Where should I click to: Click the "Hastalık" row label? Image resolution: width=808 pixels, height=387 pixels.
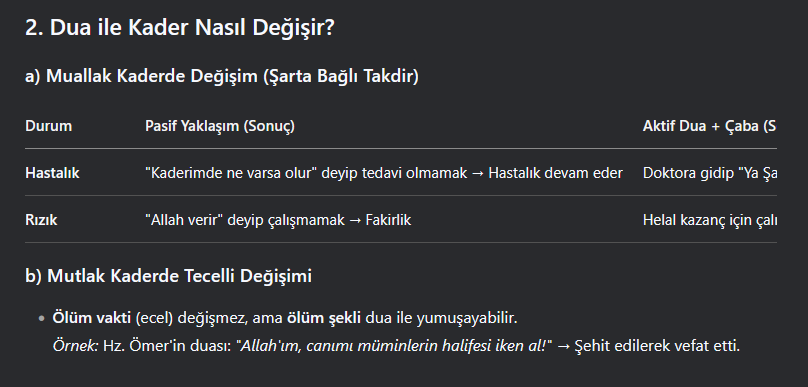52,173
